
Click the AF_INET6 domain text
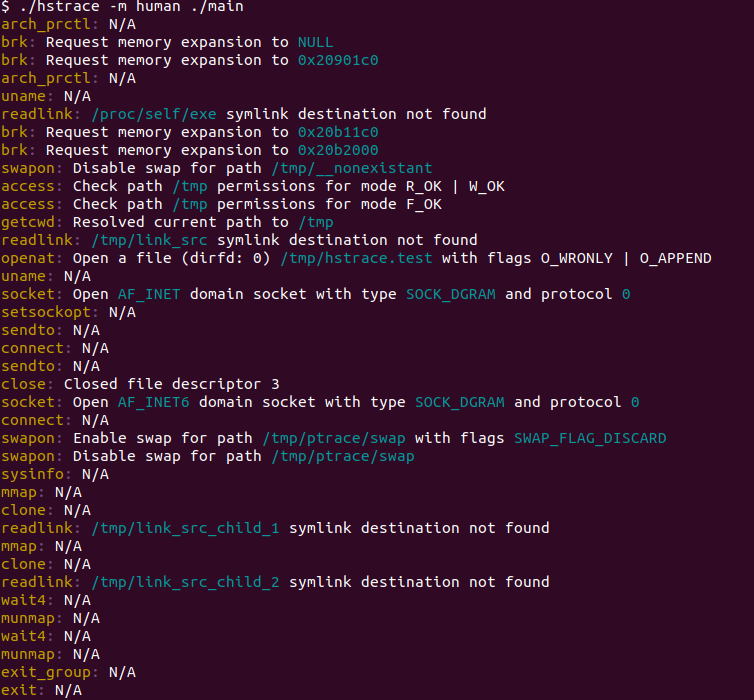[154, 402]
